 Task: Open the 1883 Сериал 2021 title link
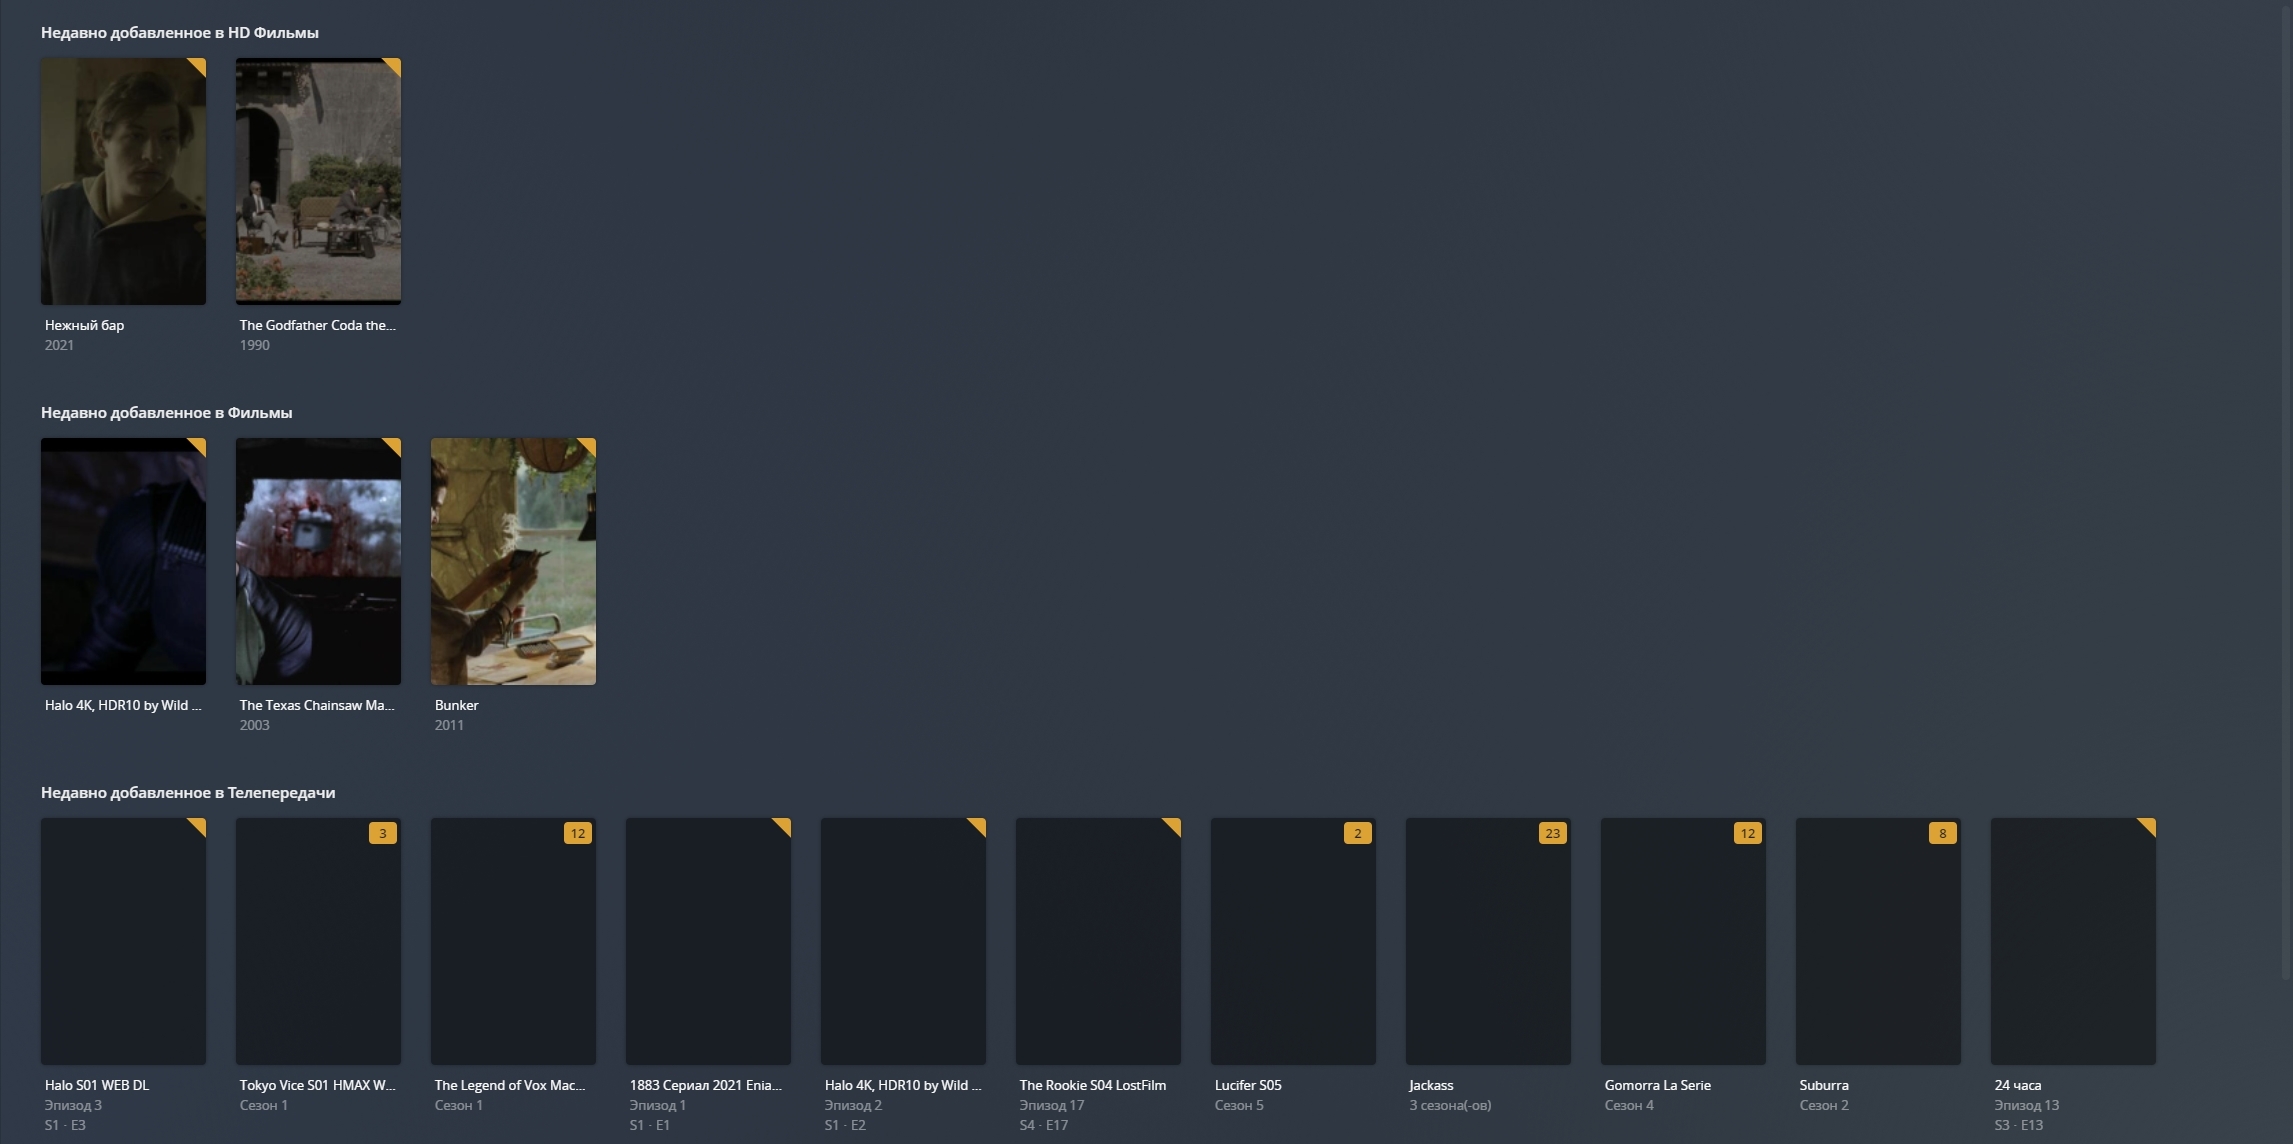705,1085
